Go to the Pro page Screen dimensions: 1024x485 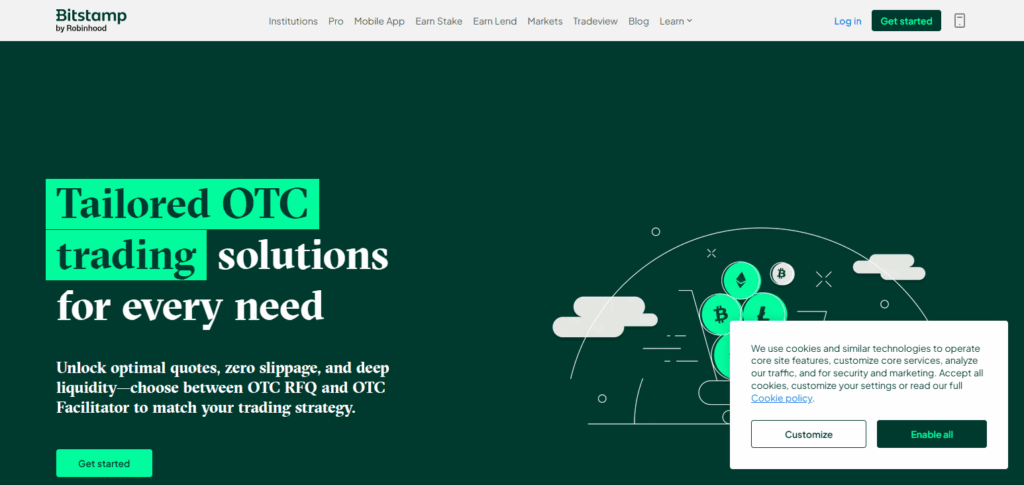coord(336,21)
